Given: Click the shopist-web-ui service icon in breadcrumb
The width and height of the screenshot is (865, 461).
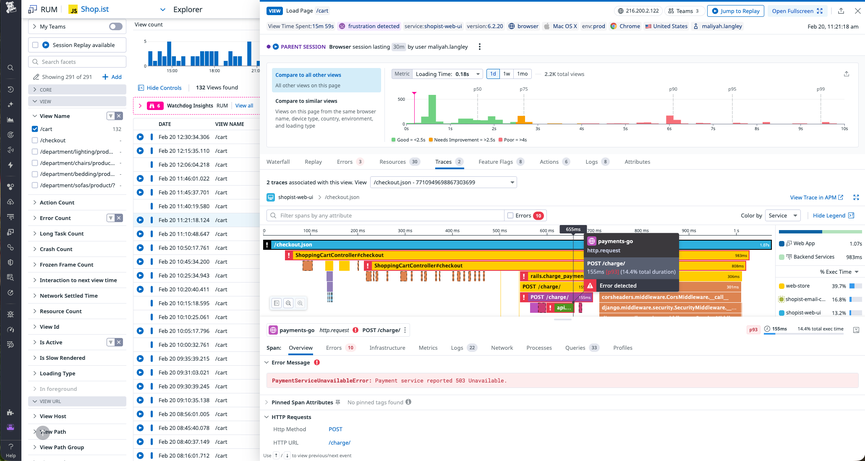Looking at the screenshot, I should point(270,197).
